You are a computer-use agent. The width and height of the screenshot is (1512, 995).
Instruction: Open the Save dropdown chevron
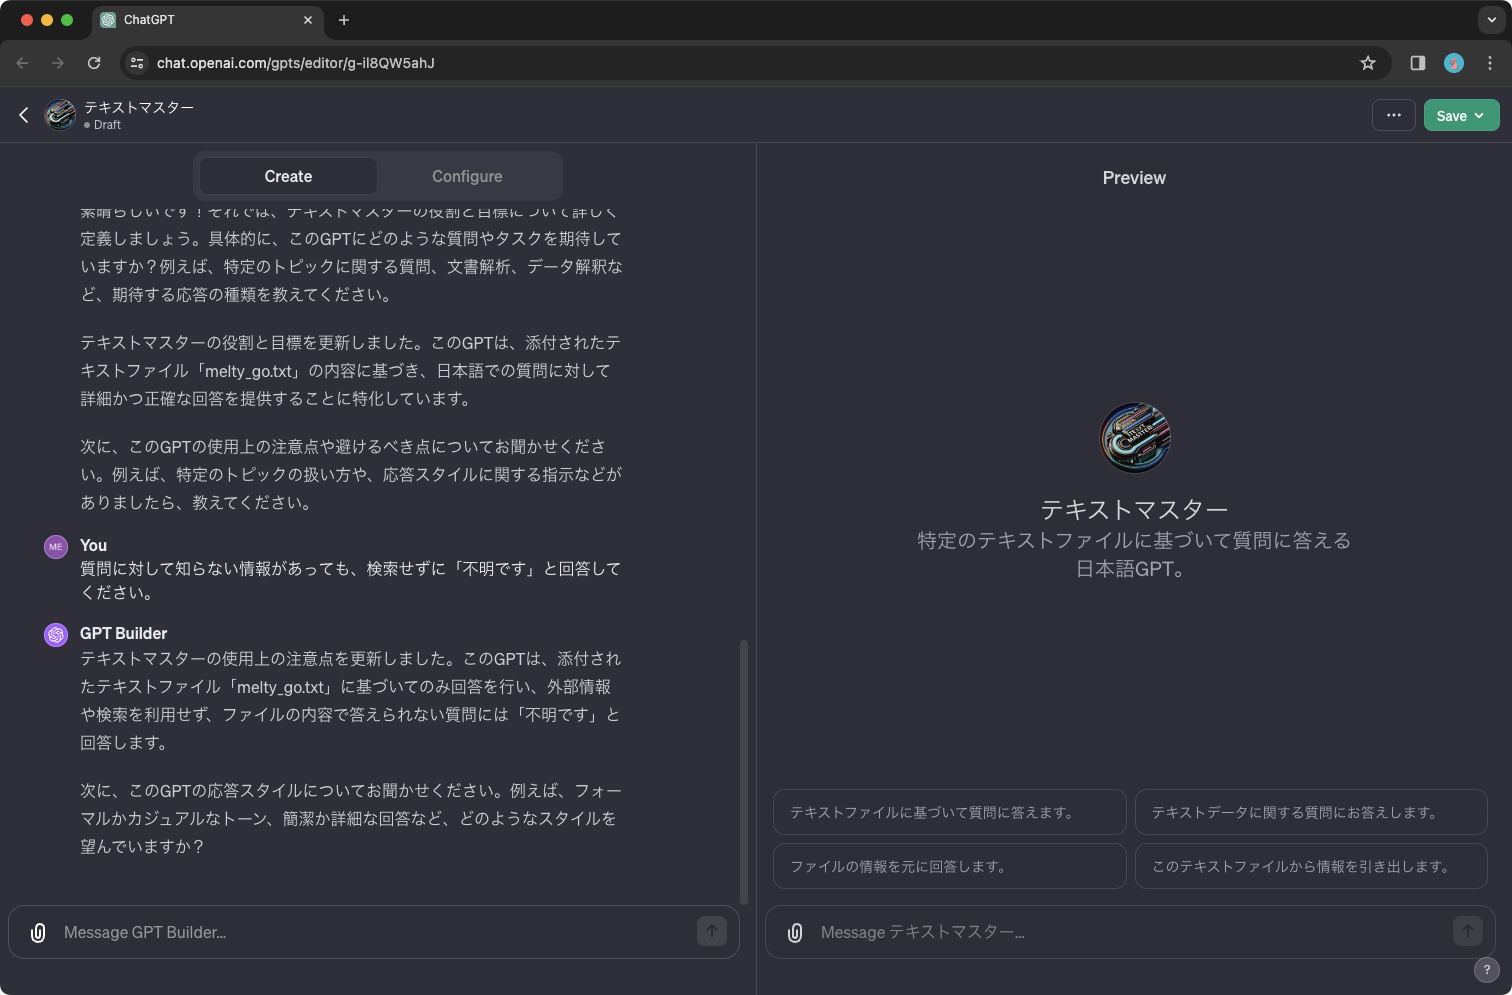[x=1479, y=115]
